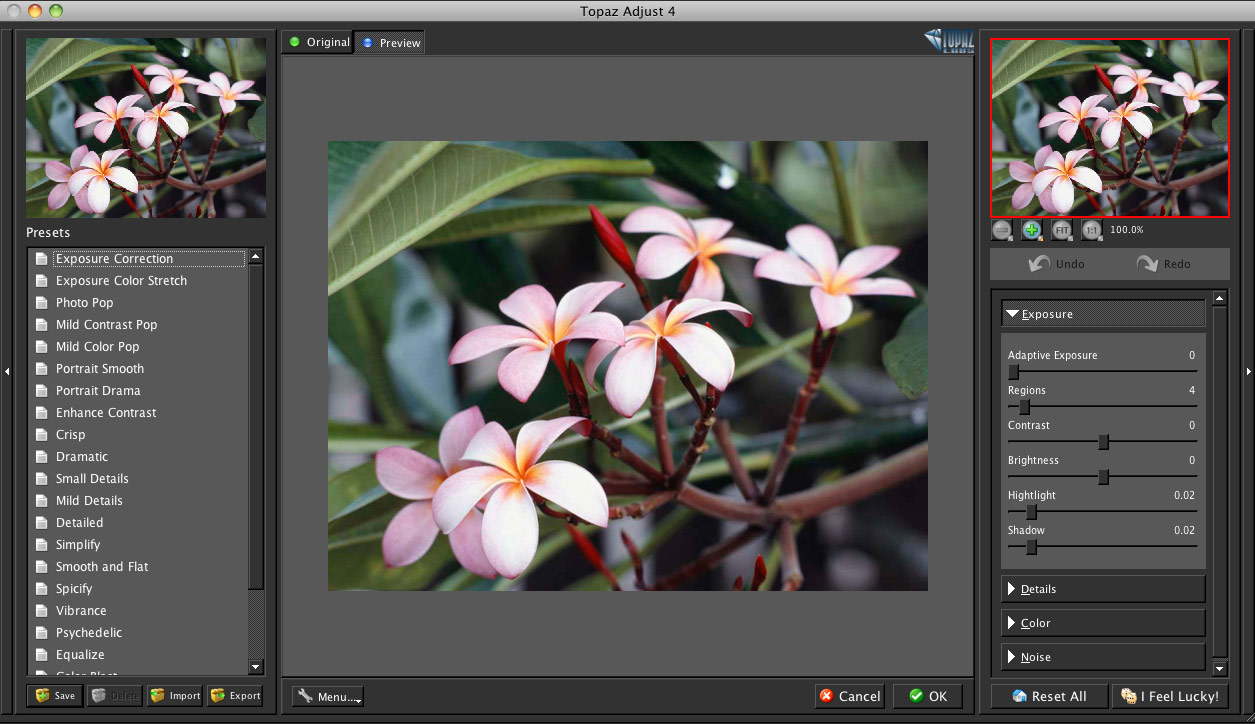1255x724 pixels.
Task: Click the 1:1 actual size zoom icon
Action: [x=1092, y=230]
